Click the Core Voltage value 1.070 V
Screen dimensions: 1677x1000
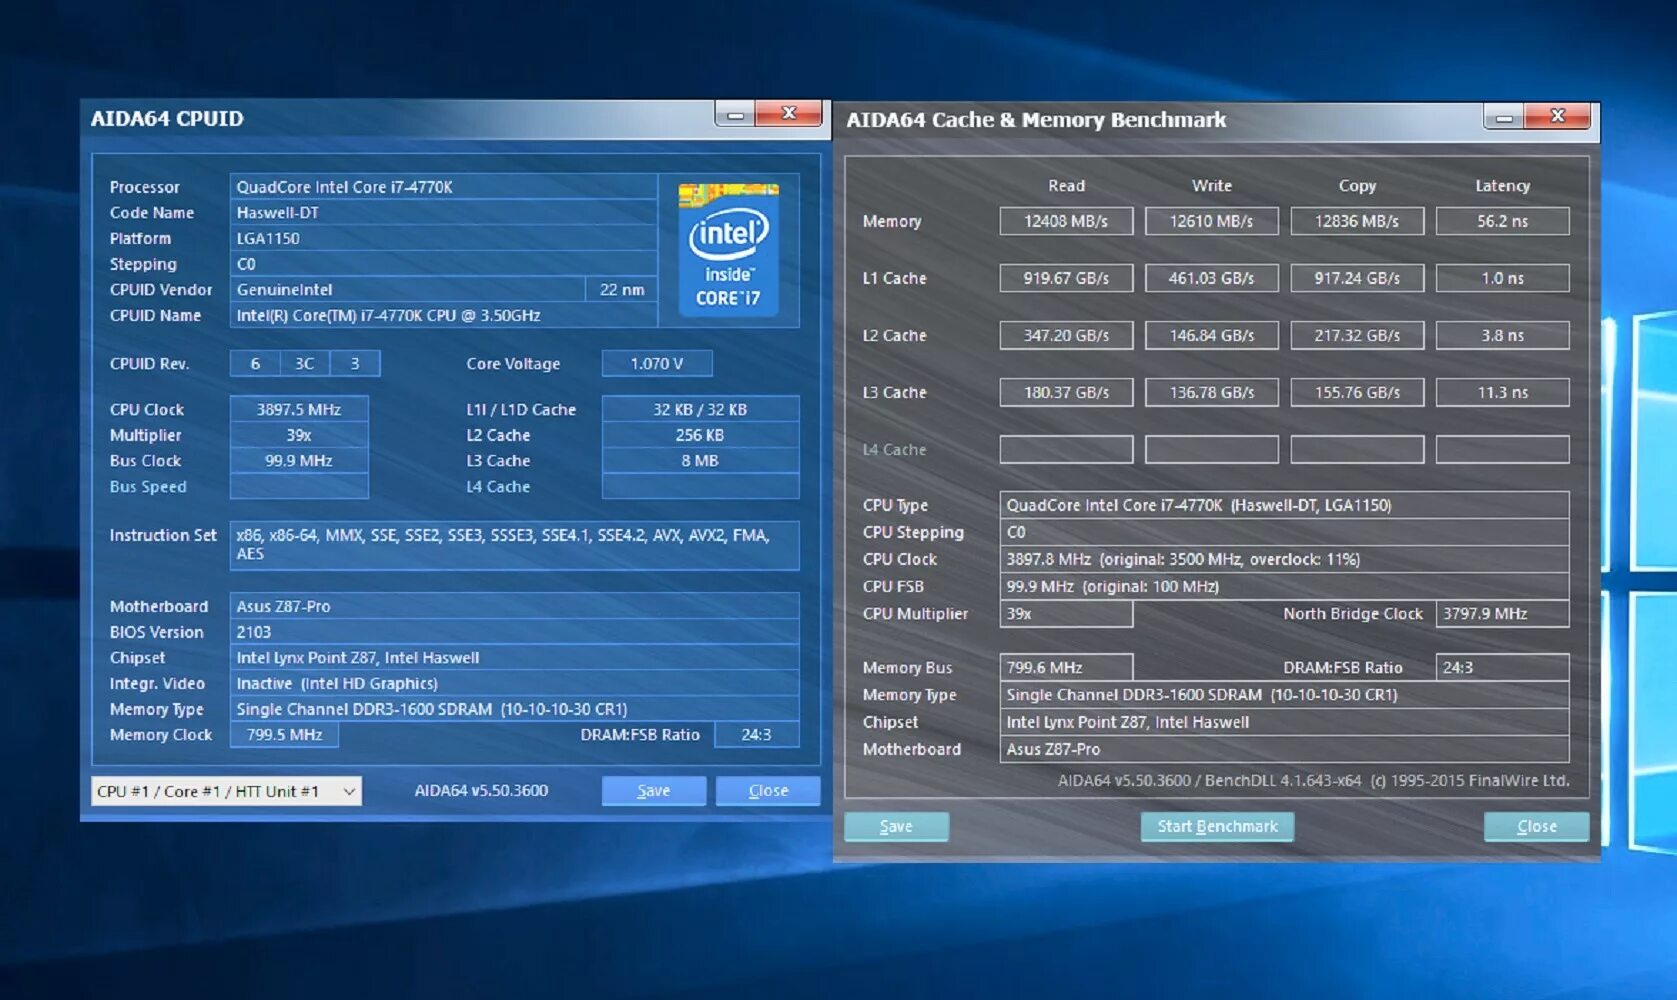[657, 363]
